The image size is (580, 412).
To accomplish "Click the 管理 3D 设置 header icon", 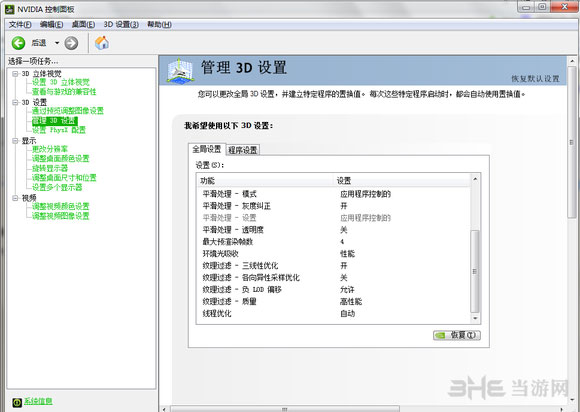I will 180,70.
